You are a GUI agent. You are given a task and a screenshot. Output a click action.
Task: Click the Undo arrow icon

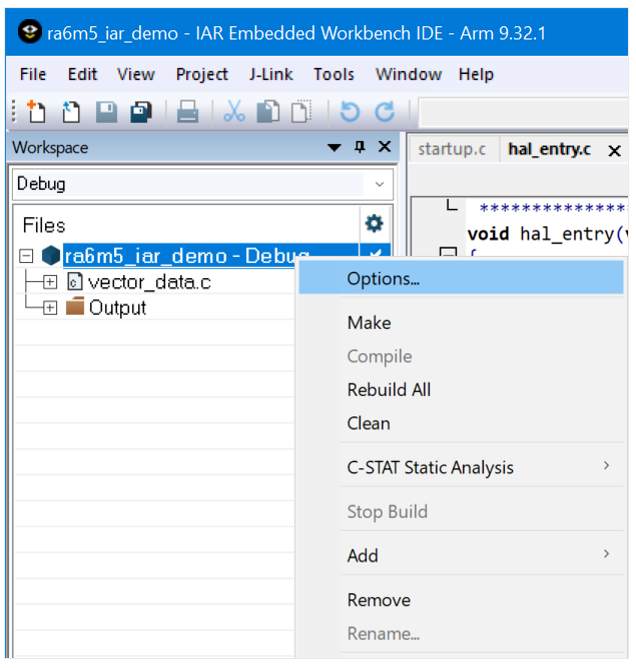pyautogui.click(x=350, y=112)
